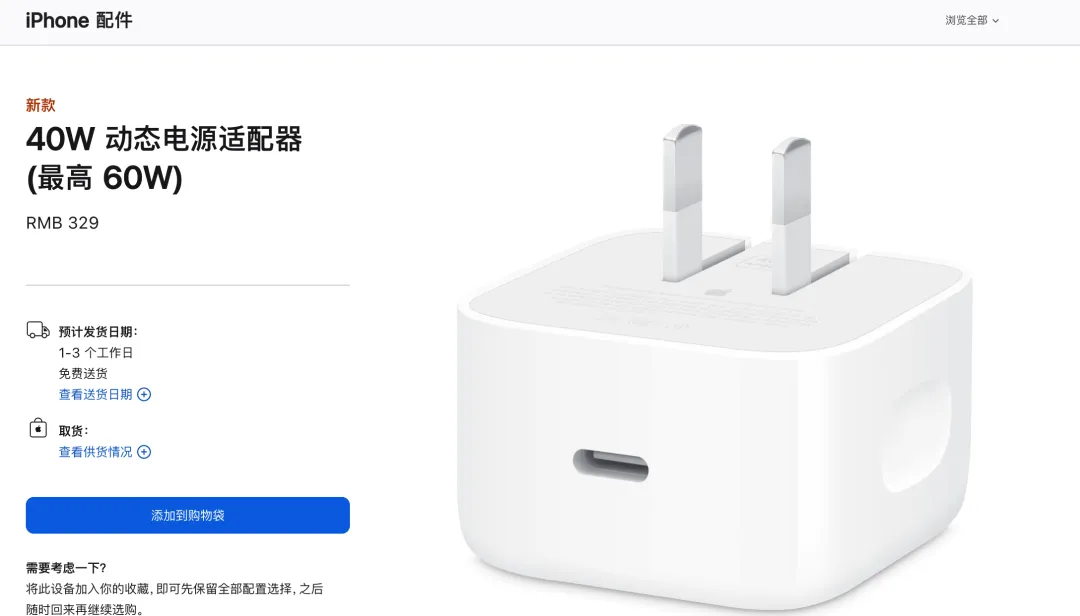Screen dimensions: 1080x616
Task: Add the adapter with 添加到购物袋
Action: pyautogui.click(x=187, y=515)
